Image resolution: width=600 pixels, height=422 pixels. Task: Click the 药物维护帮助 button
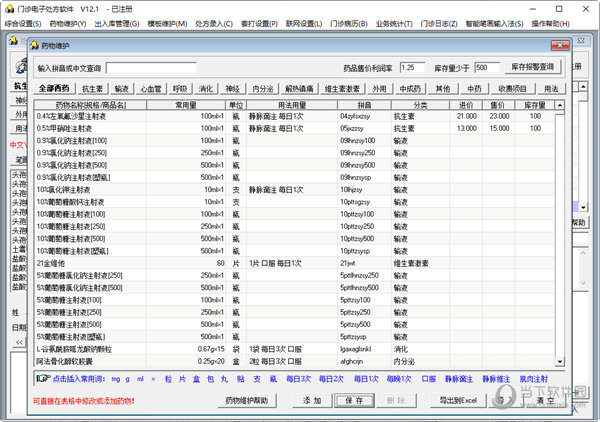pyautogui.click(x=247, y=401)
